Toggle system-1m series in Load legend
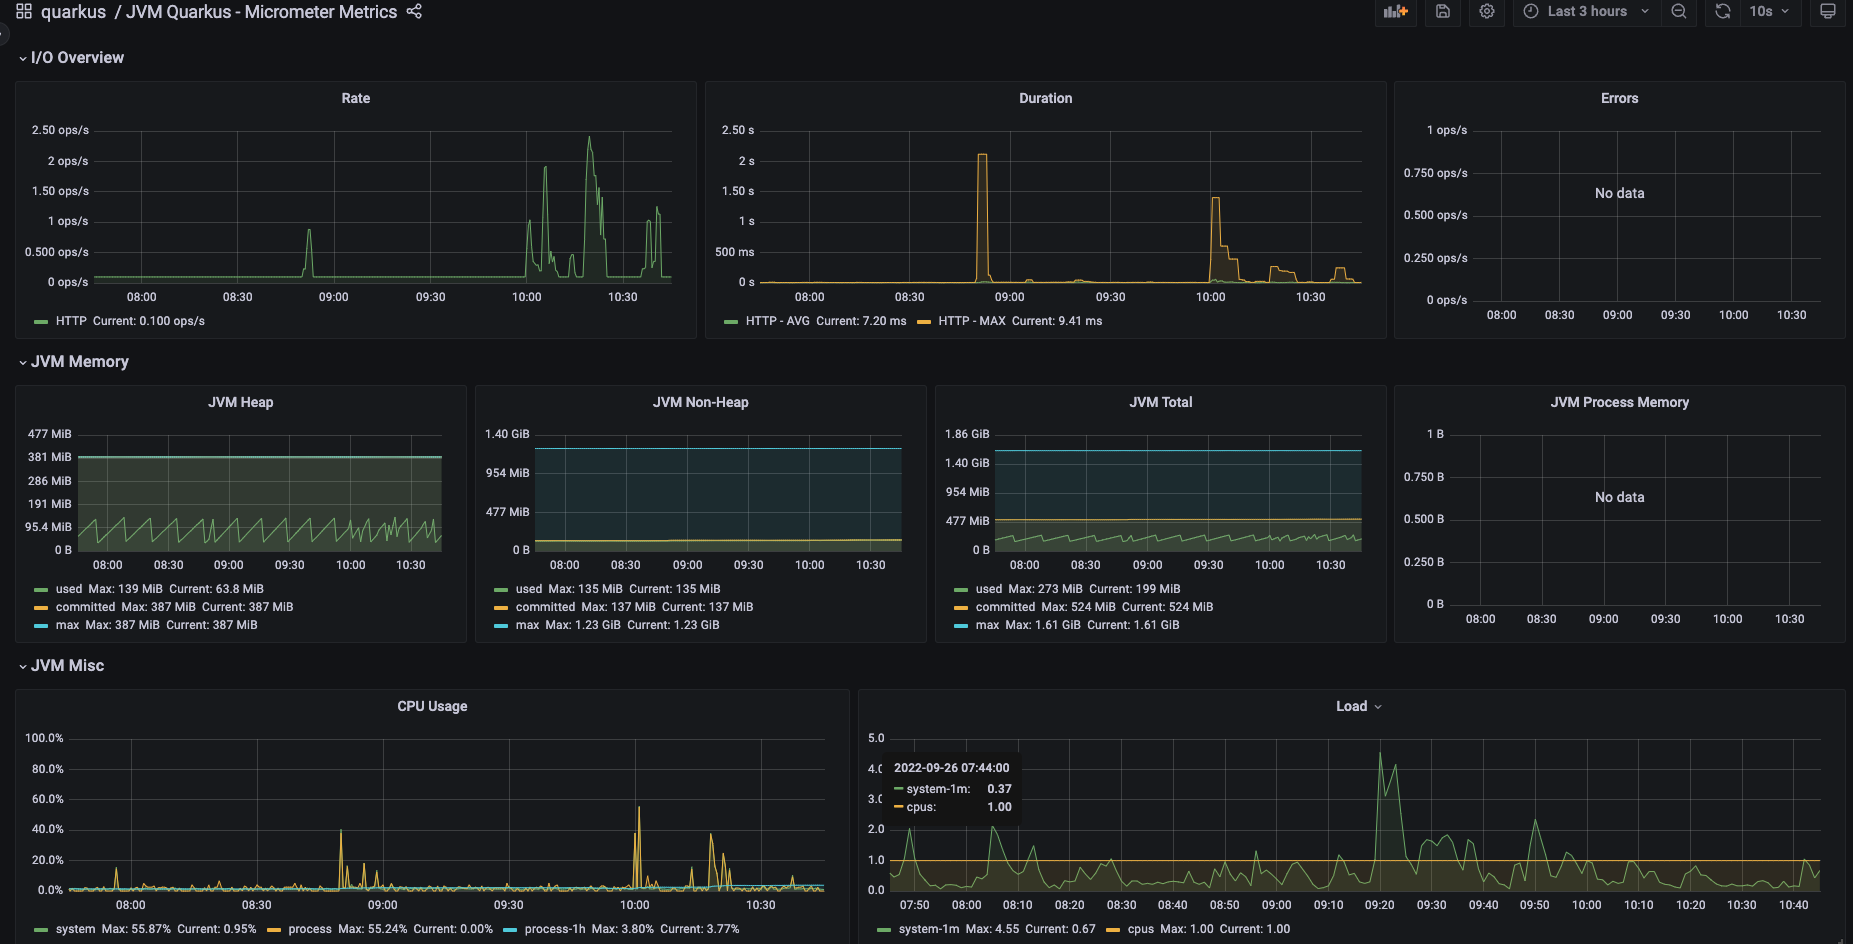Image resolution: width=1853 pixels, height=944 pixels. (929, 929)
